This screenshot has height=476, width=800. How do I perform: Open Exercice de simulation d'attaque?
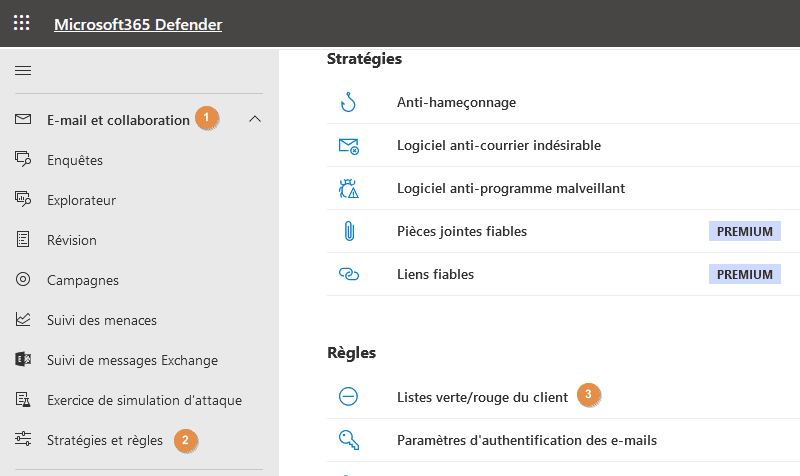[x=144, y=400]
